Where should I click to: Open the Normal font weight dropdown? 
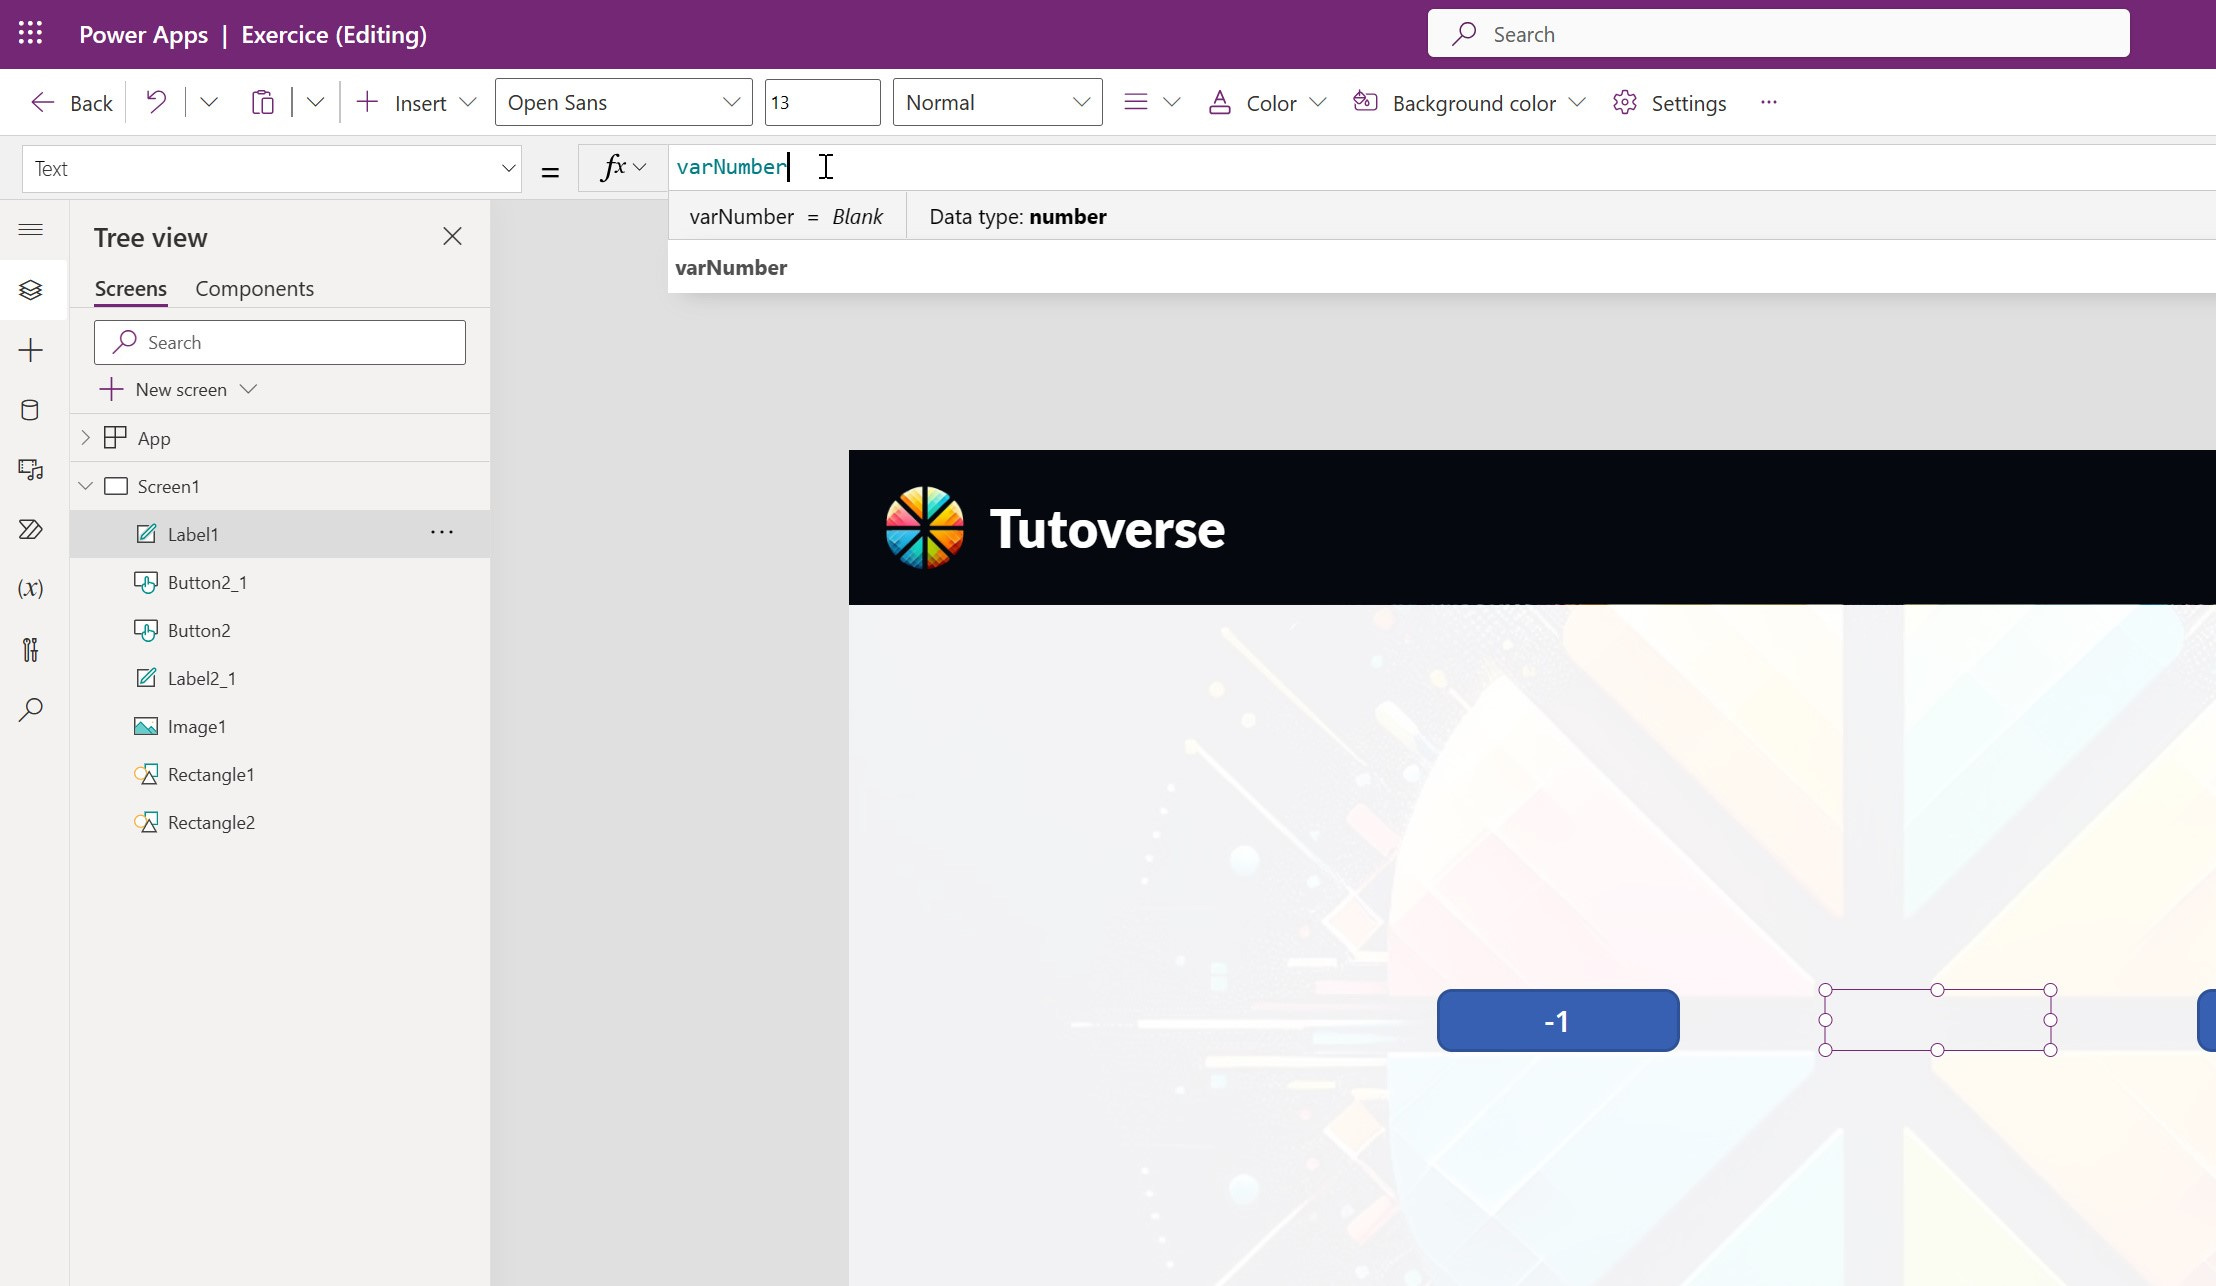(x=996, y=102)
